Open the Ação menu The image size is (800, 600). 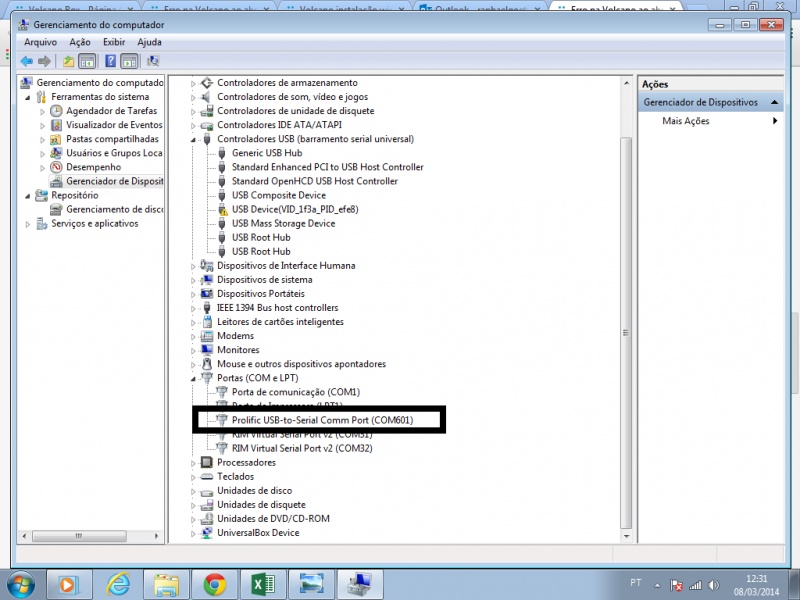pyautogui.click(x=80, y=42)
